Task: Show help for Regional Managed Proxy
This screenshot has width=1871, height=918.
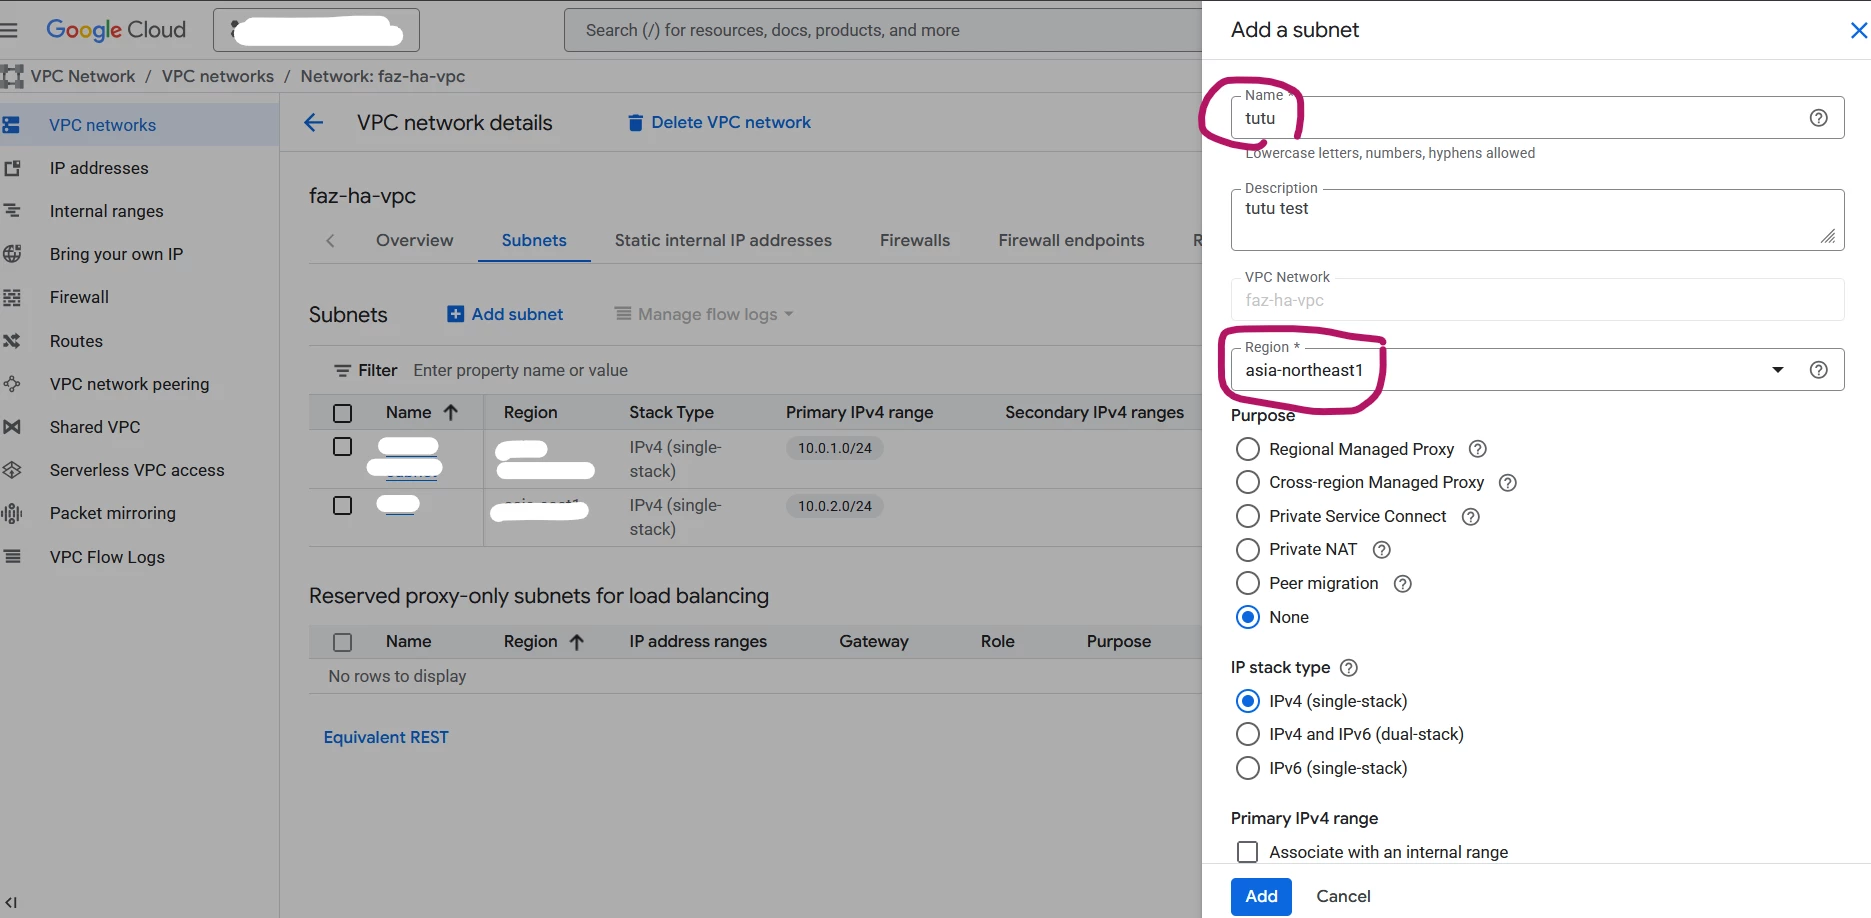Action: point(1478,449)
